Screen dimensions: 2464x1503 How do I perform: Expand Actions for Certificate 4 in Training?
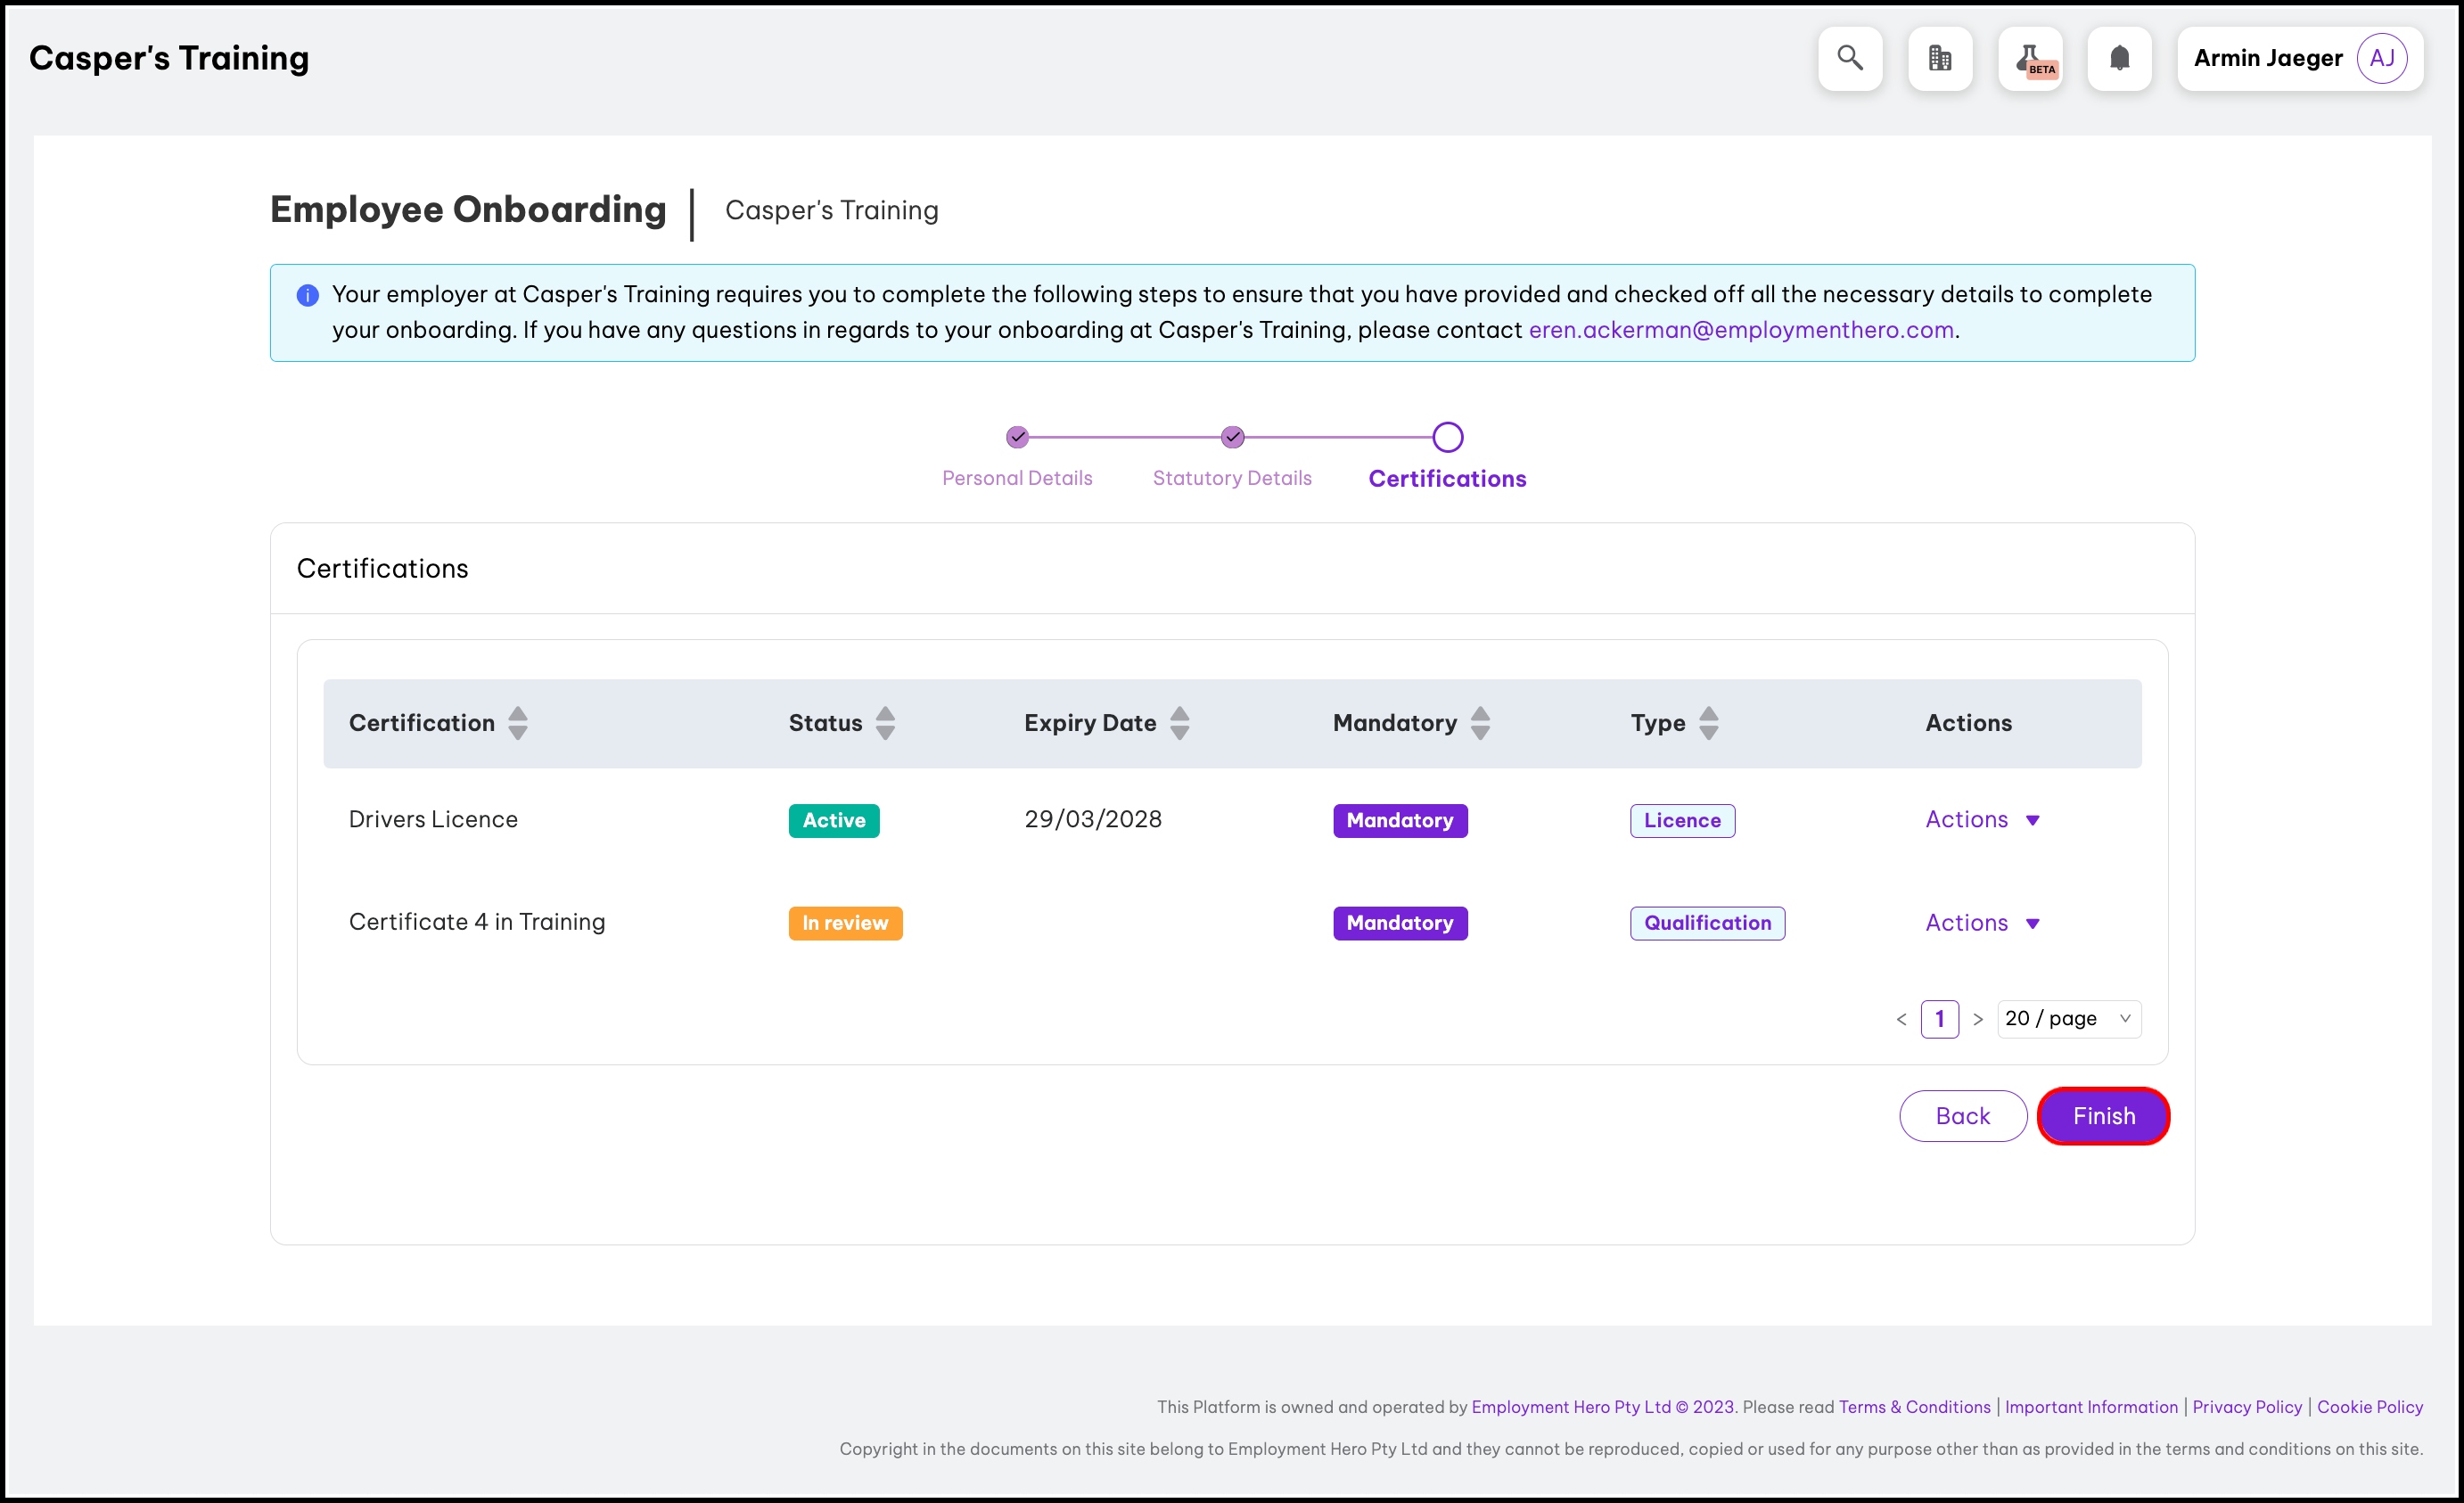(1981, 923)
